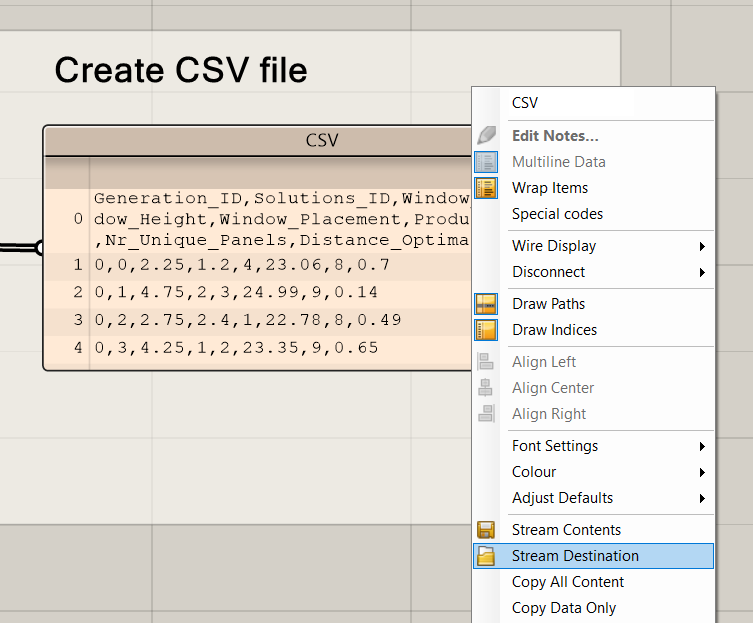
Task: Toggle Multiline Data option
Action: tap(594, 162)
